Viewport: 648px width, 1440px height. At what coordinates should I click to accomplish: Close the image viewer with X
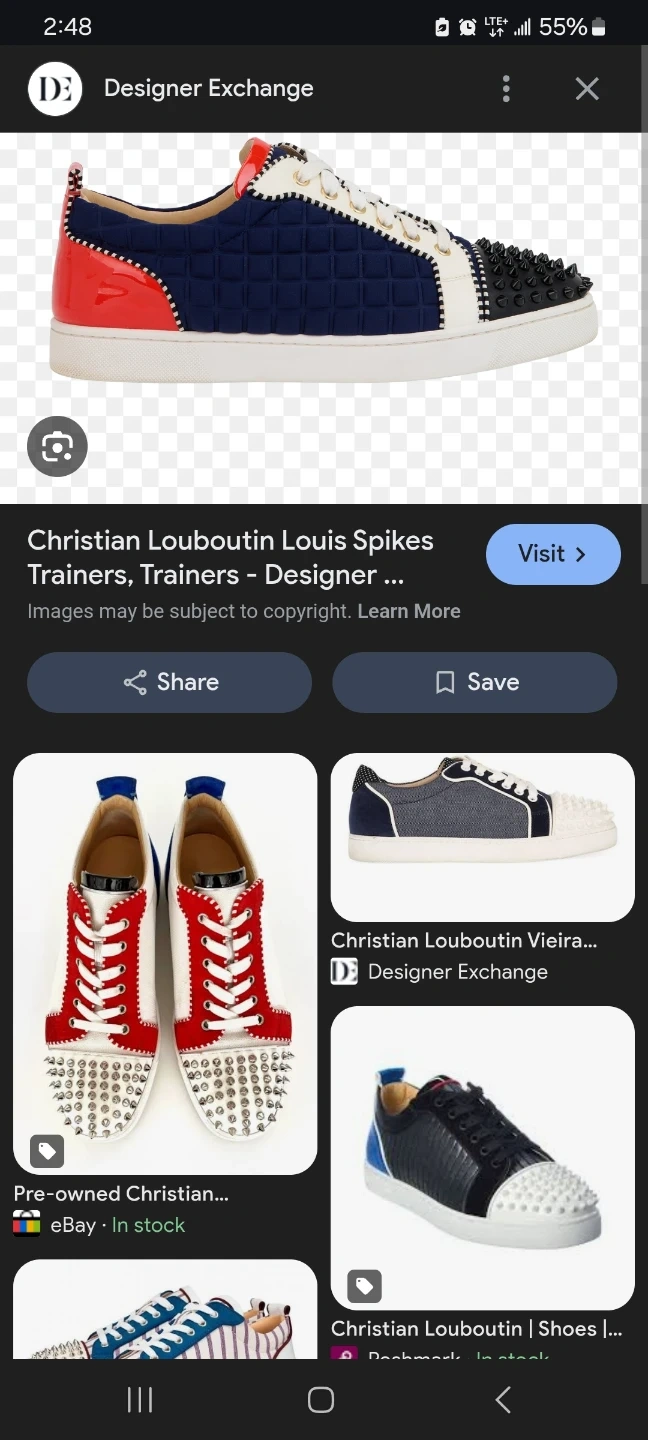[587, 89]
